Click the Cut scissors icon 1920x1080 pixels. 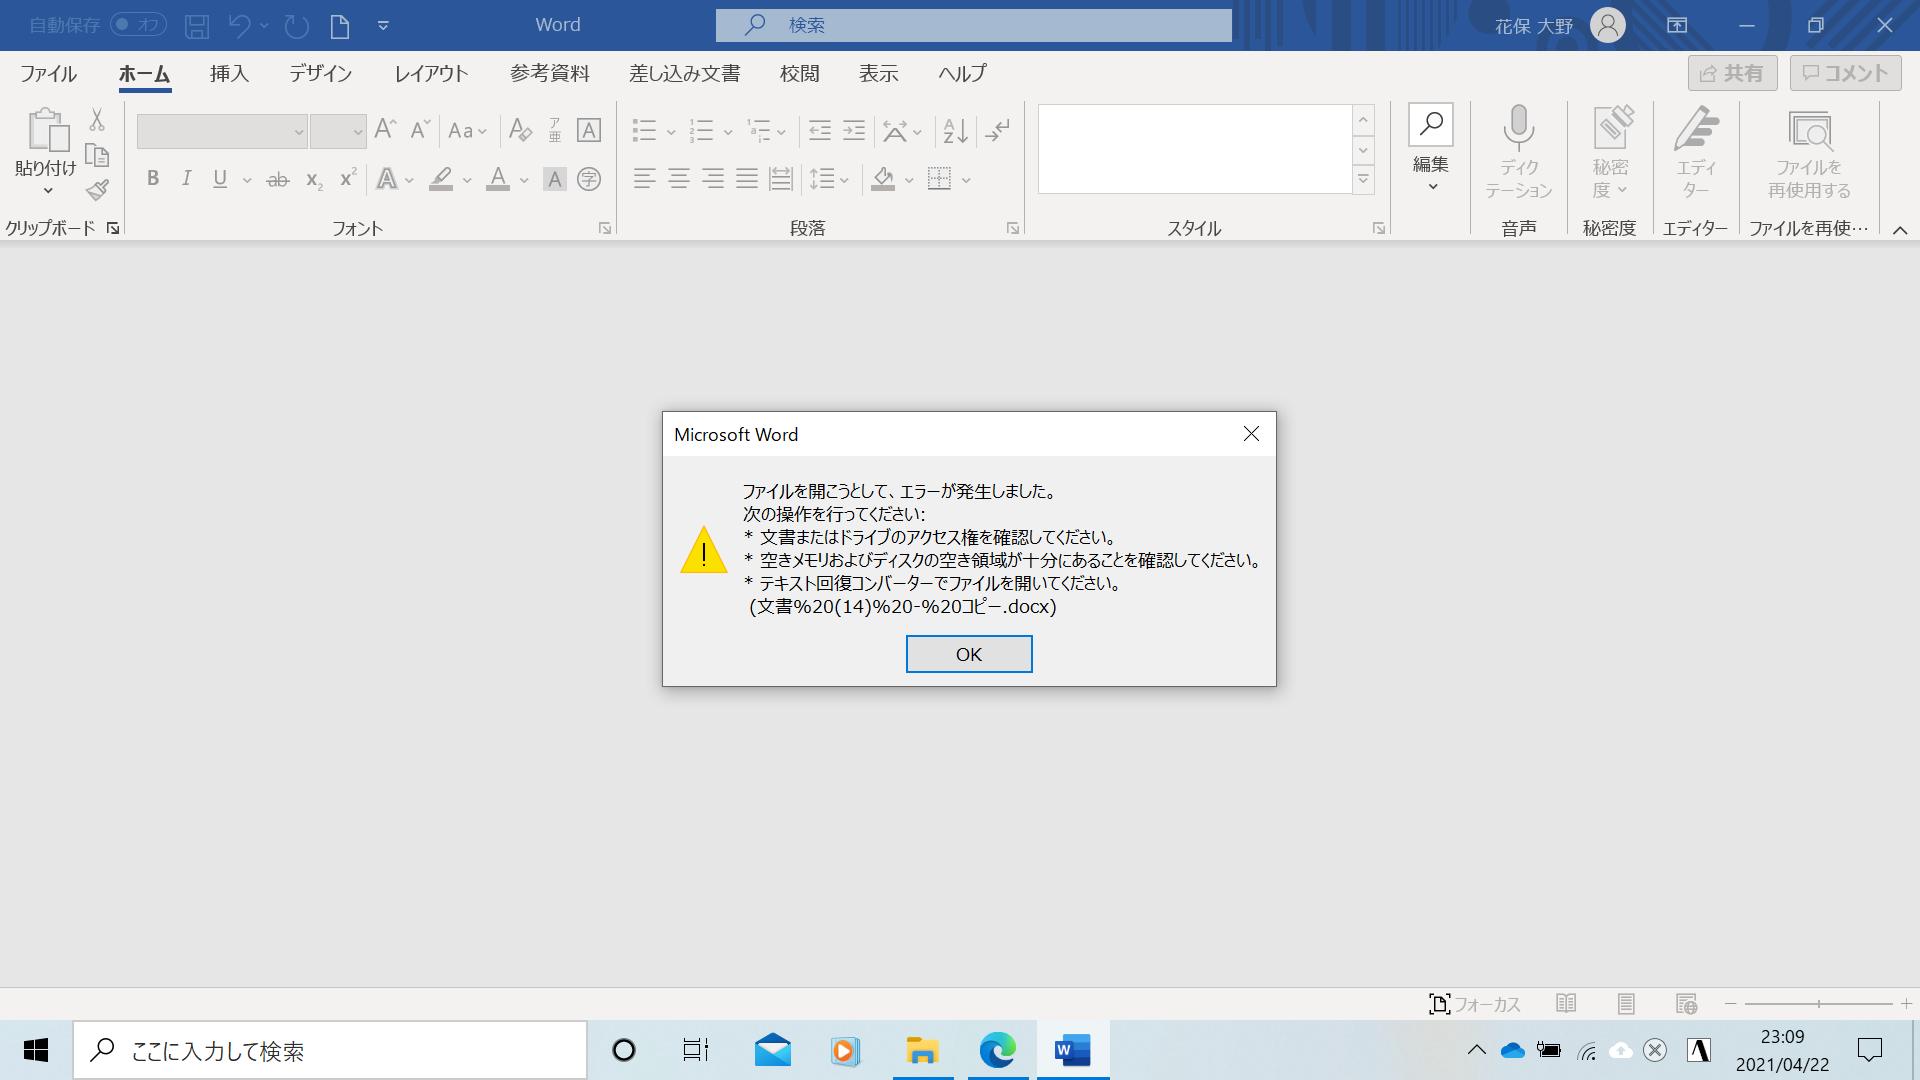97,120
